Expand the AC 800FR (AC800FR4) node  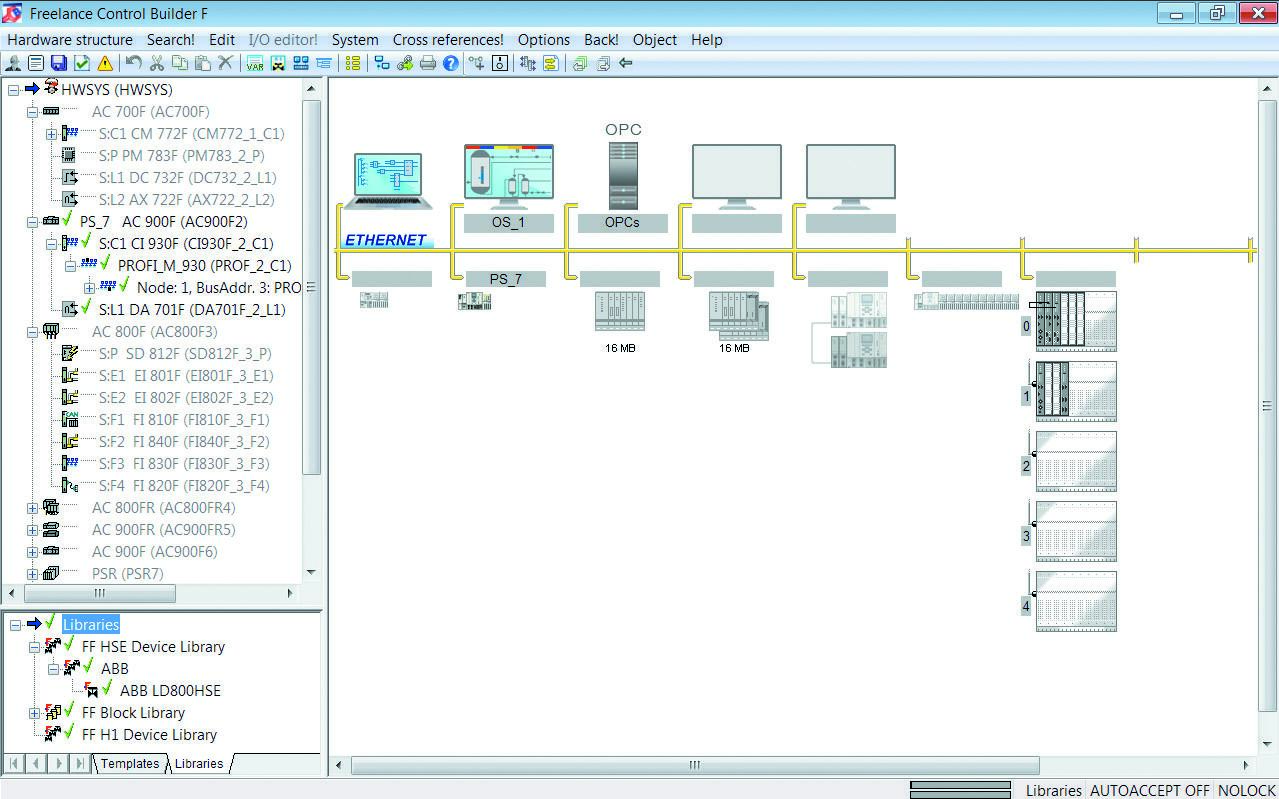point(33,508)
